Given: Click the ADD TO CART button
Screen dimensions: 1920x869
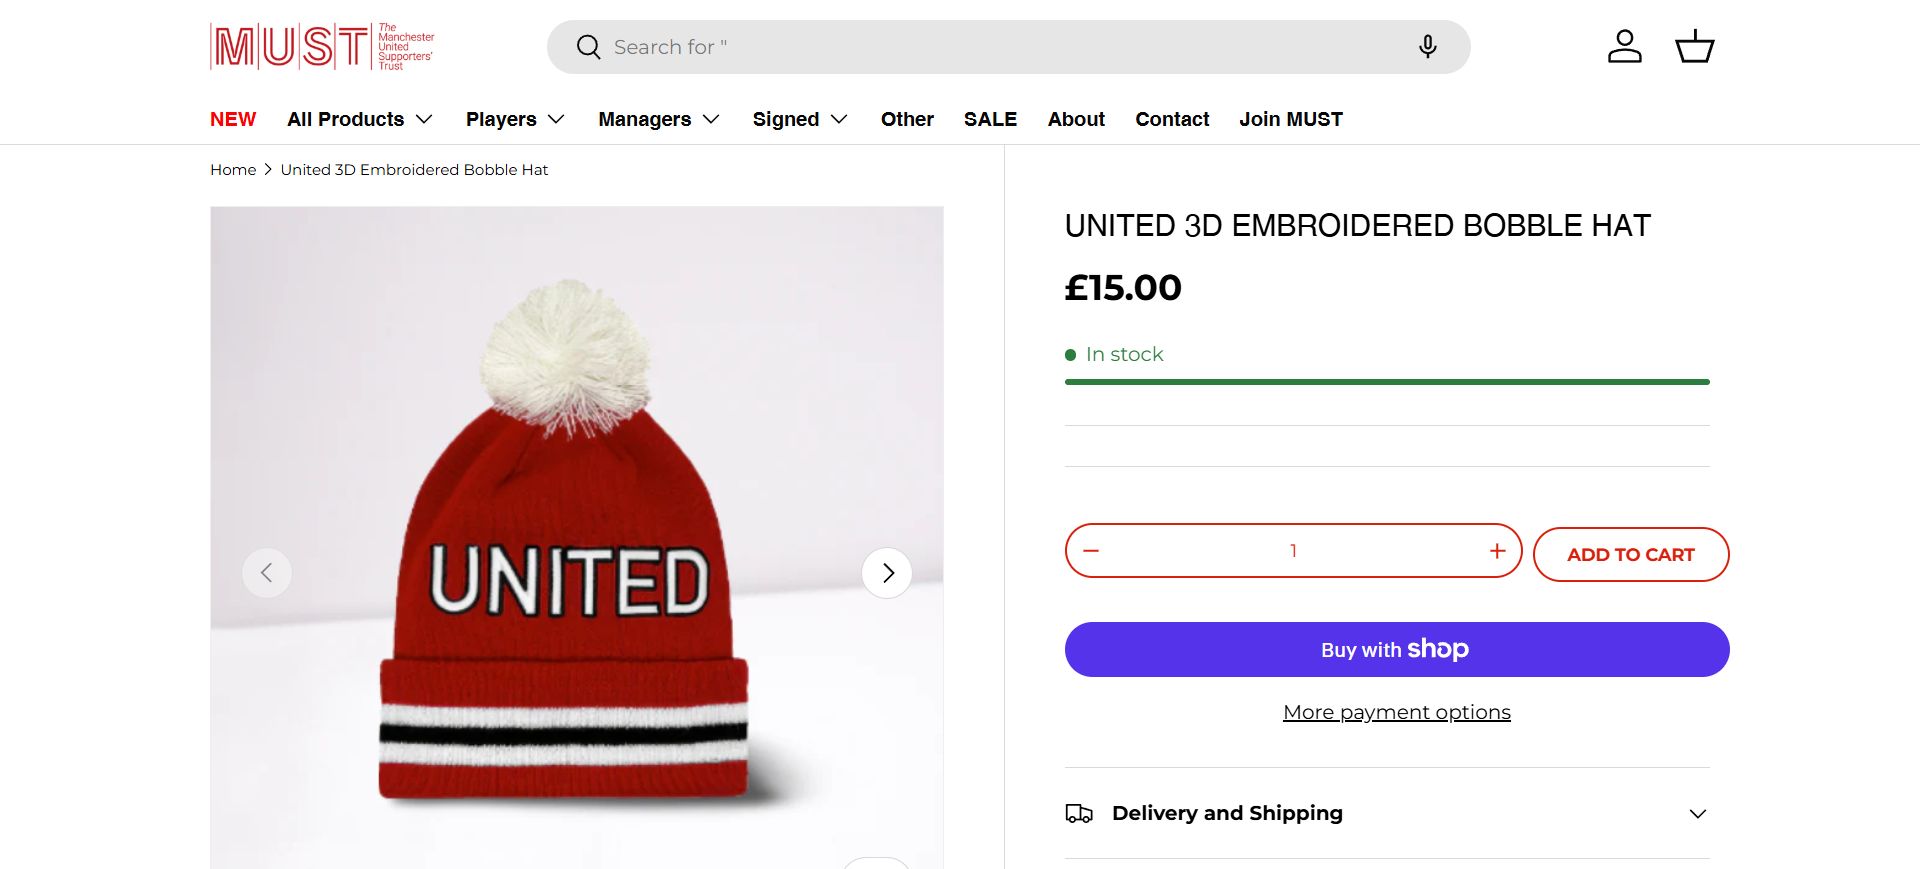Looking at the screenshot, I should point(1630,555).
